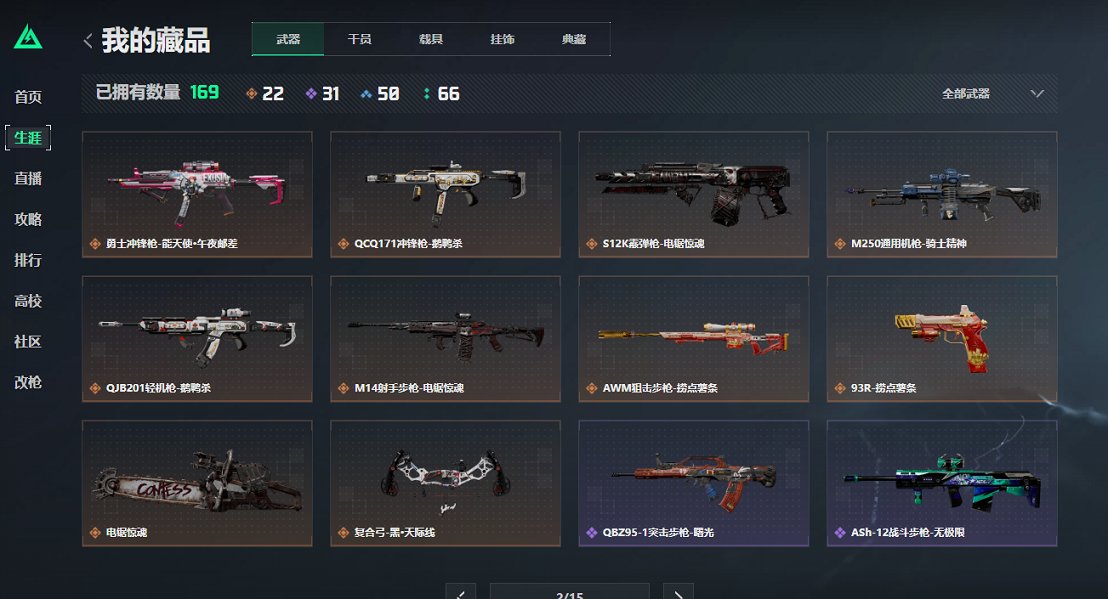Open 排行 in the sidebar
This screenshot has width=1108, height=599.
tap(28, 260)
